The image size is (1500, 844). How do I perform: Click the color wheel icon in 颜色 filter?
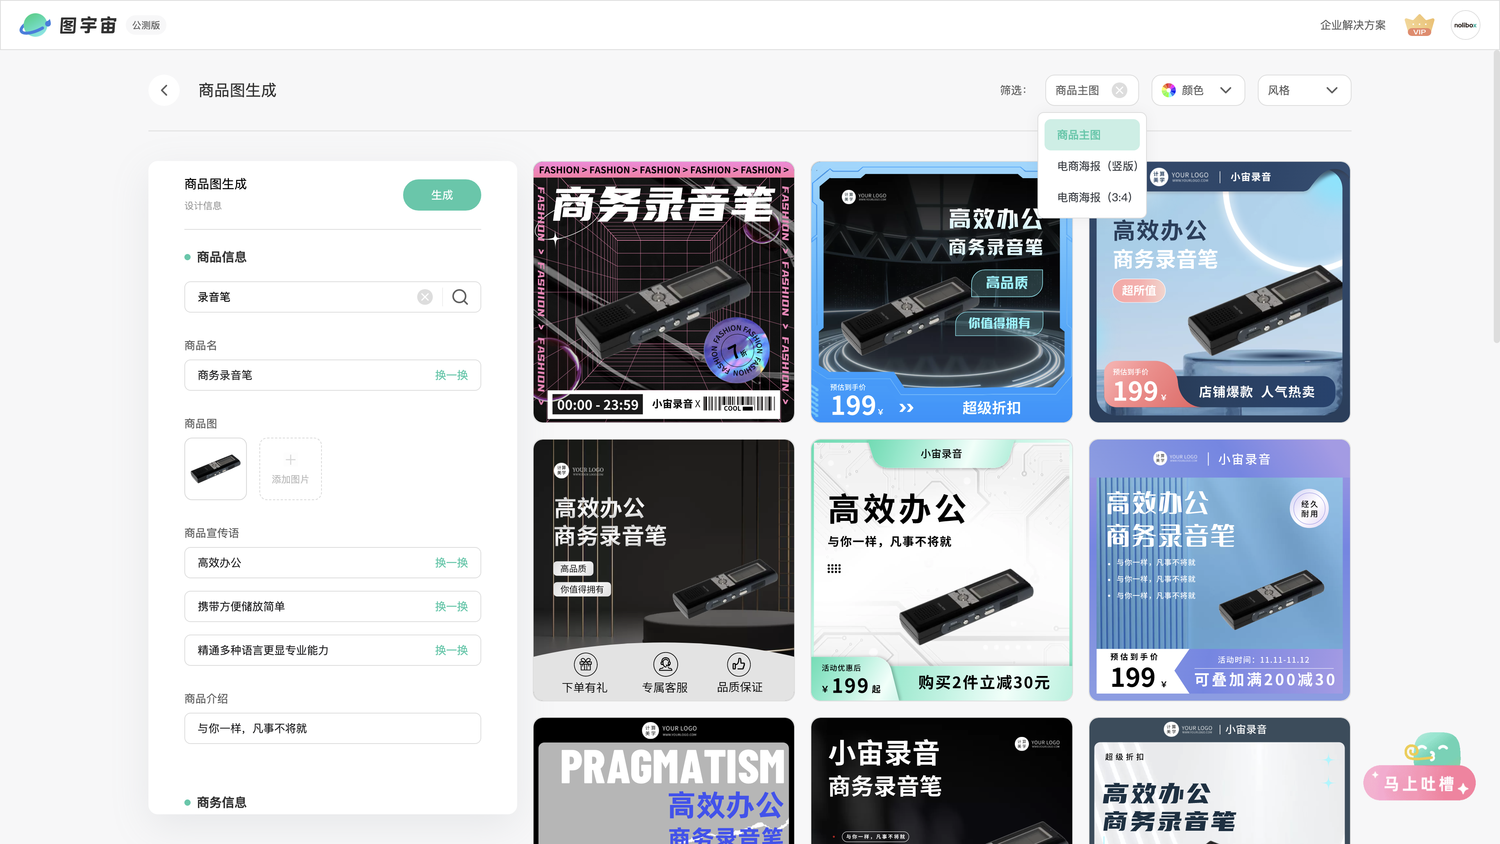tap(1169, 90)
